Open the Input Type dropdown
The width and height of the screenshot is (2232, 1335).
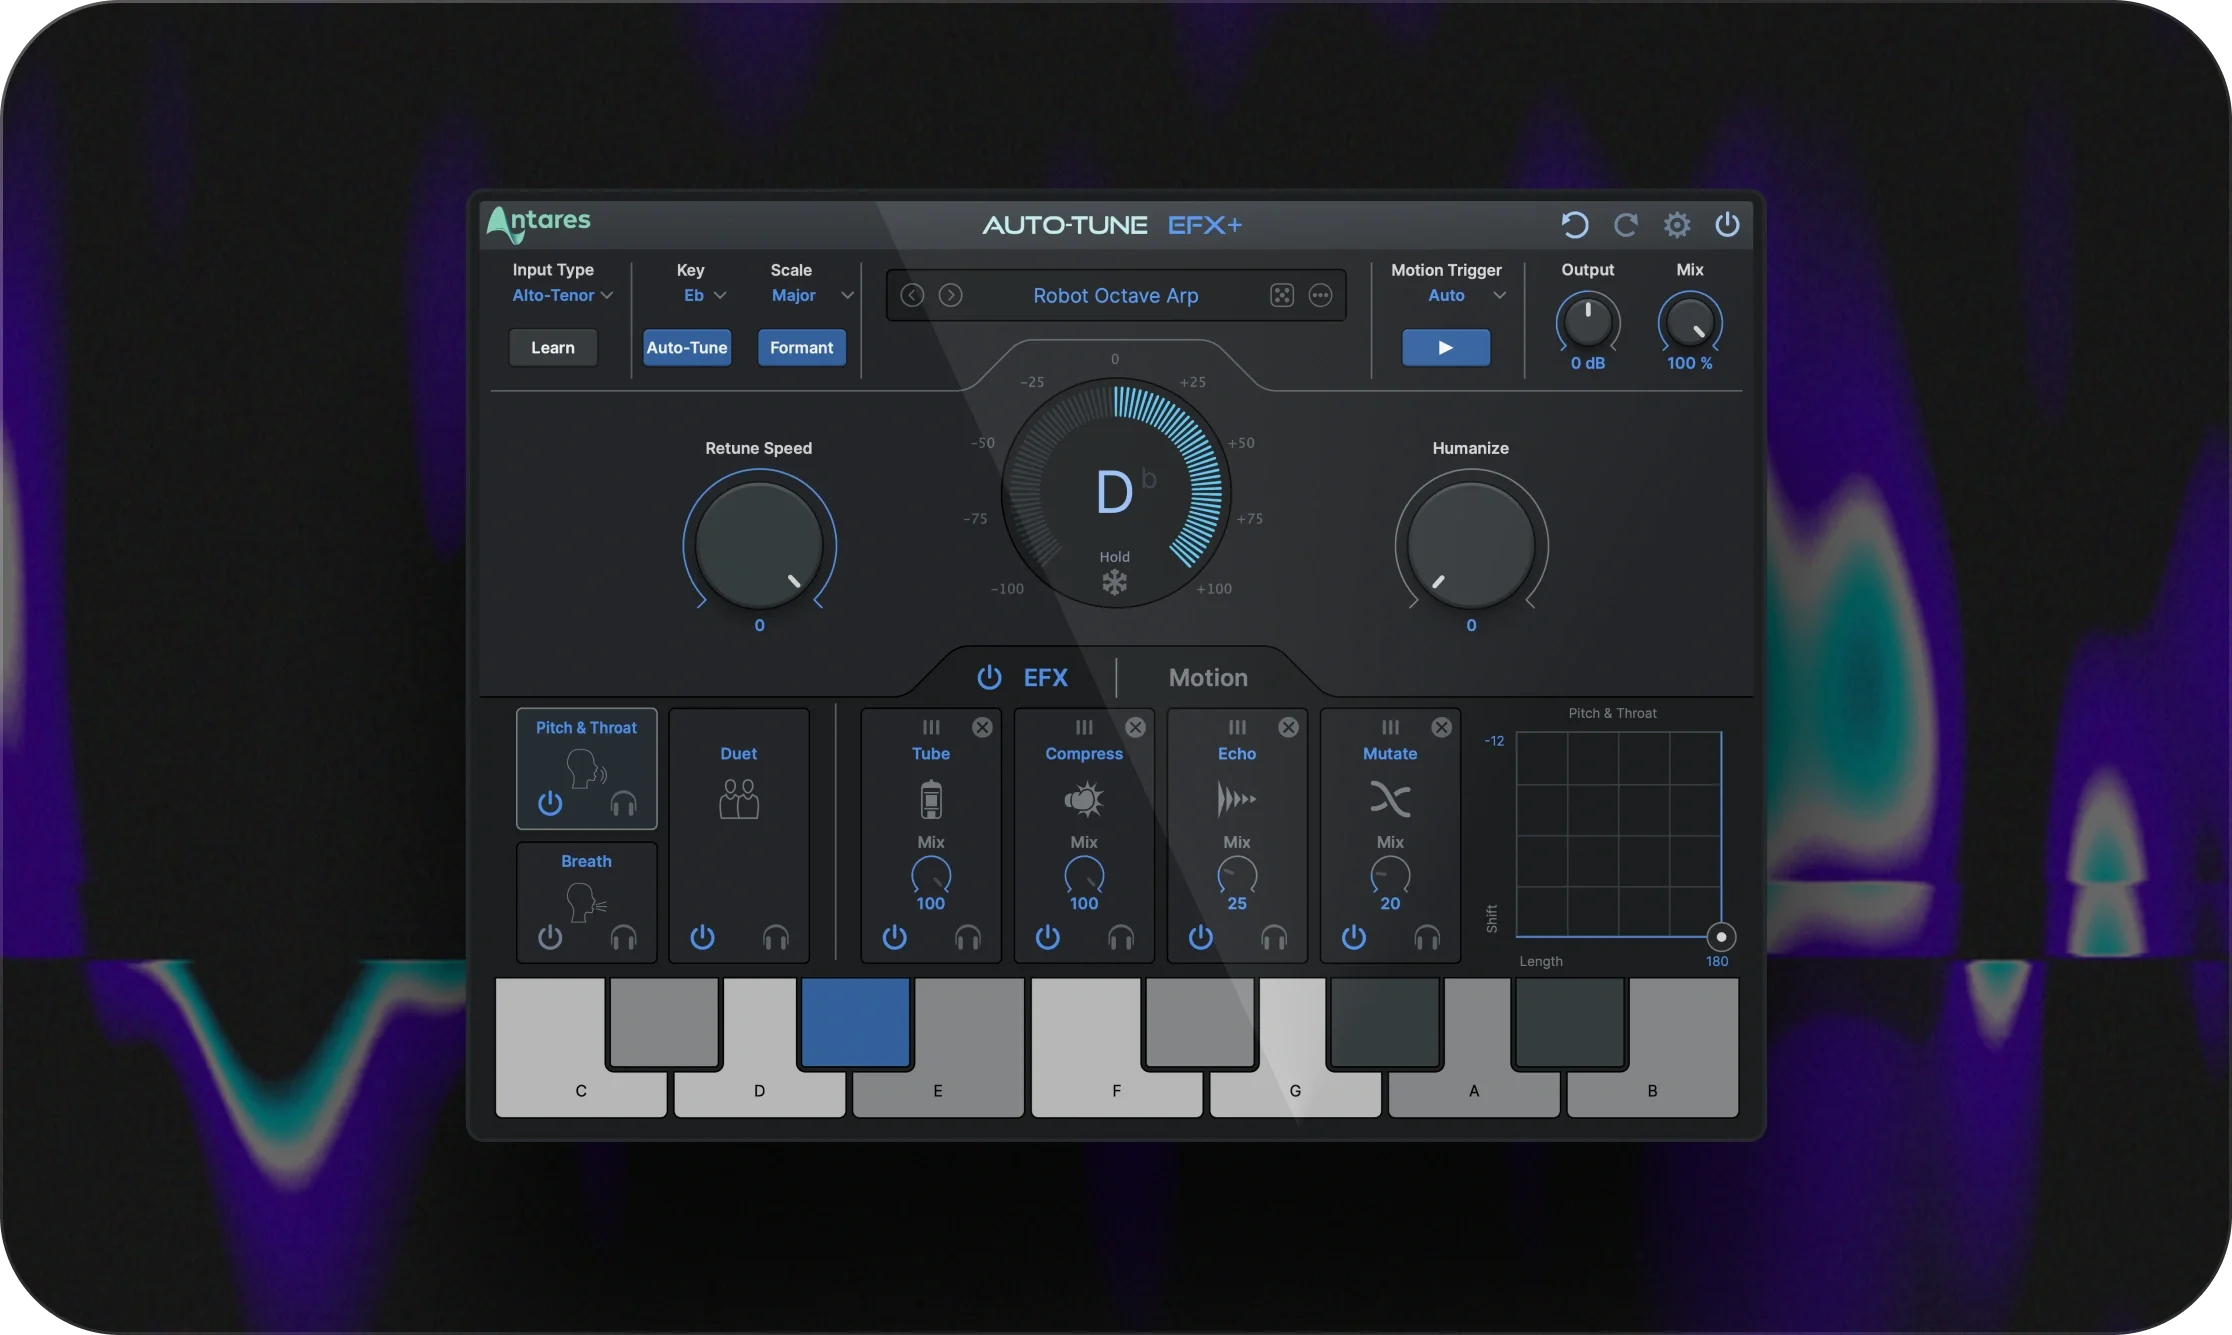562,295
